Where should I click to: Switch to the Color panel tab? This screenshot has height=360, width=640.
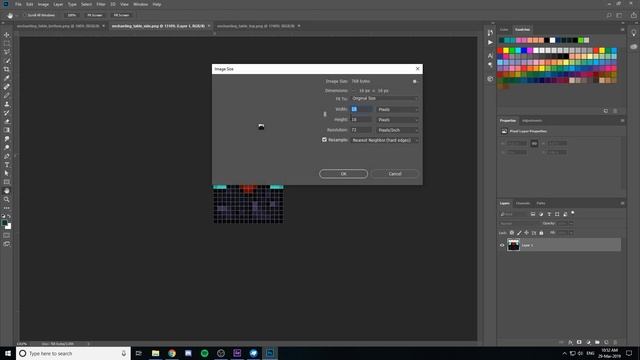(x=504, y=29)
